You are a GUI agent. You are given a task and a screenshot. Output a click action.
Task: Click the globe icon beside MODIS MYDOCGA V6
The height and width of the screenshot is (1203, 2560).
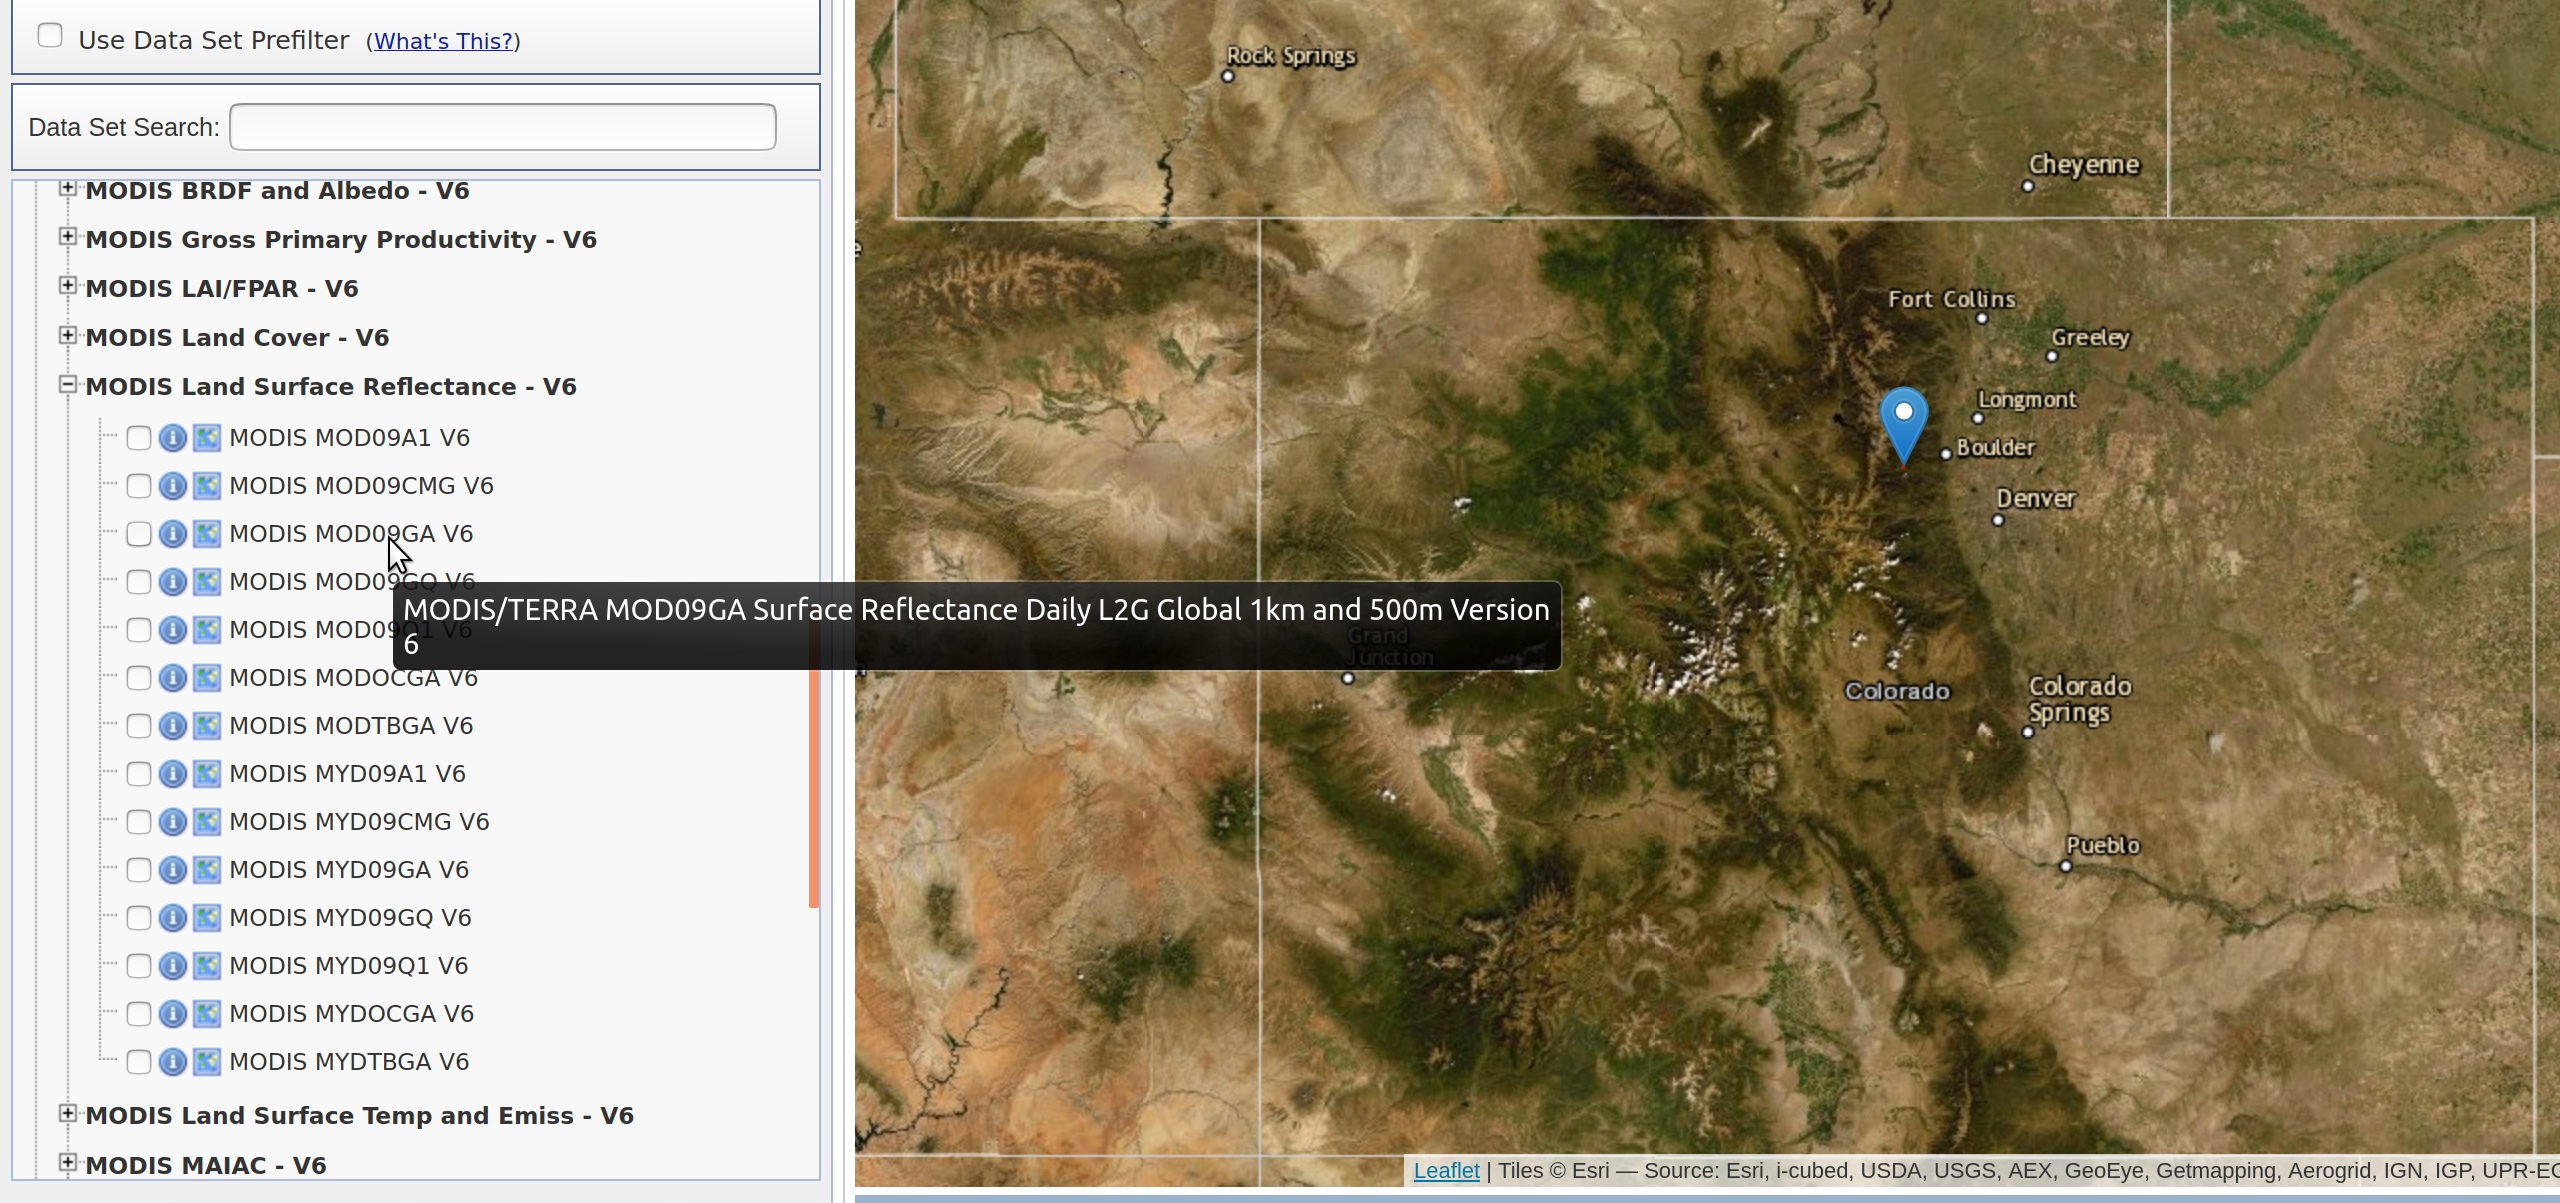pos(206,1013)
